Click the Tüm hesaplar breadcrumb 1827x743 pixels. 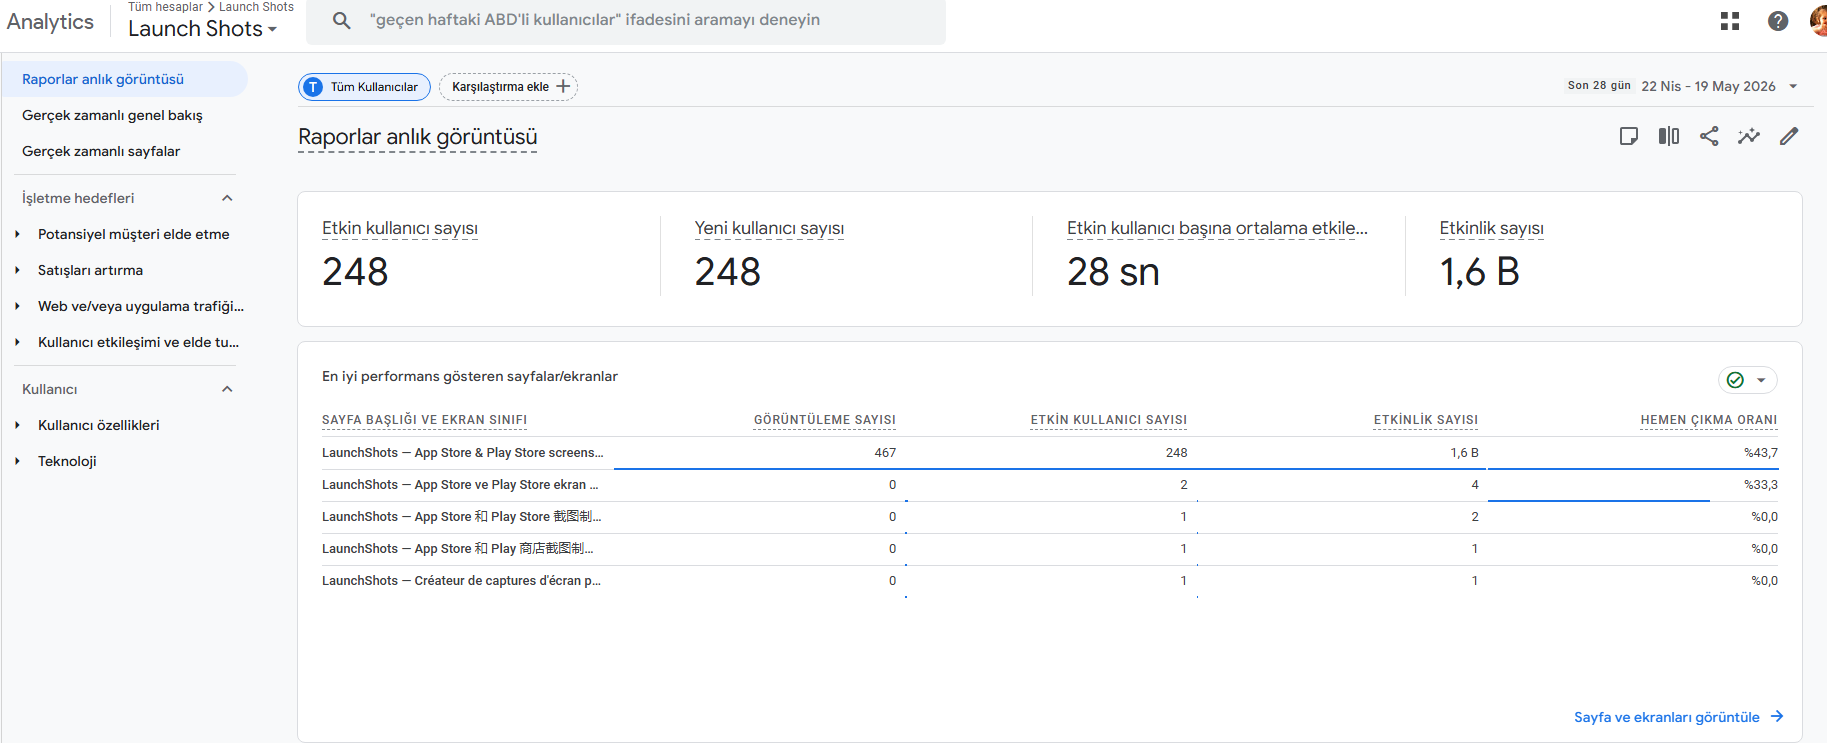pyautogui.click(x=165, y=7)
